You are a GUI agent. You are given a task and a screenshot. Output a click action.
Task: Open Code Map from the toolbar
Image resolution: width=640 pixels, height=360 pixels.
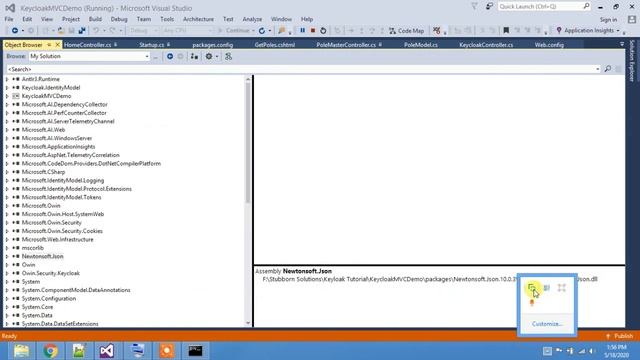407,31
